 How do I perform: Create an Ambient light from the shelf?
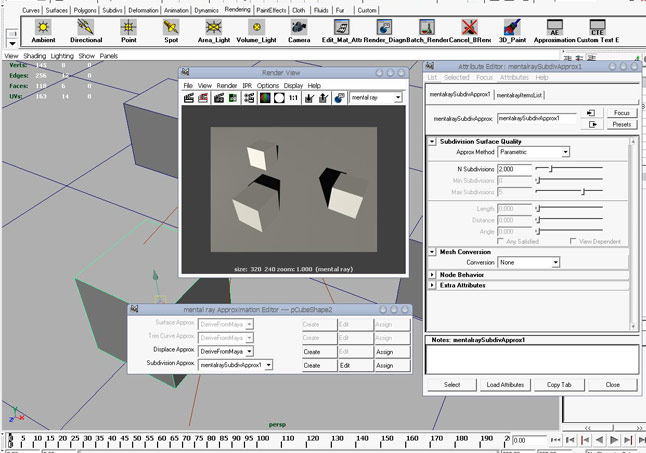tap(43, 28)
